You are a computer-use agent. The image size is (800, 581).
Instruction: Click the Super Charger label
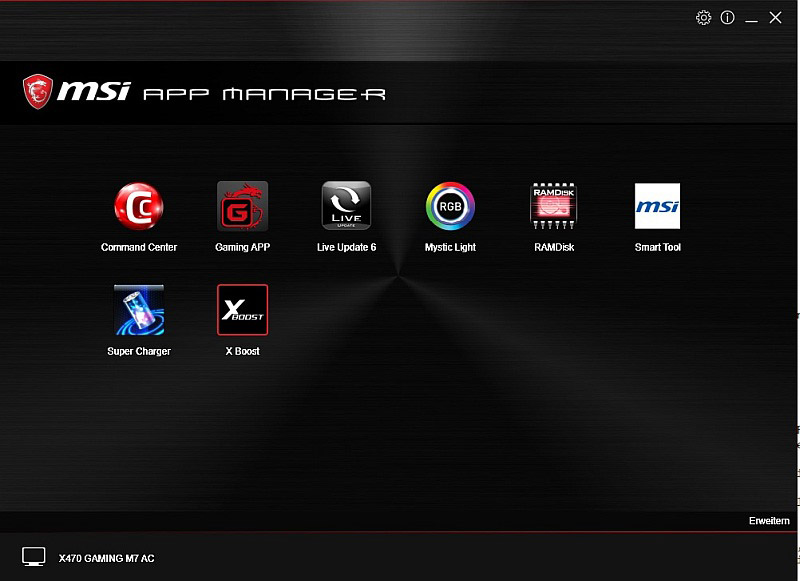click(x=139, y=351)
